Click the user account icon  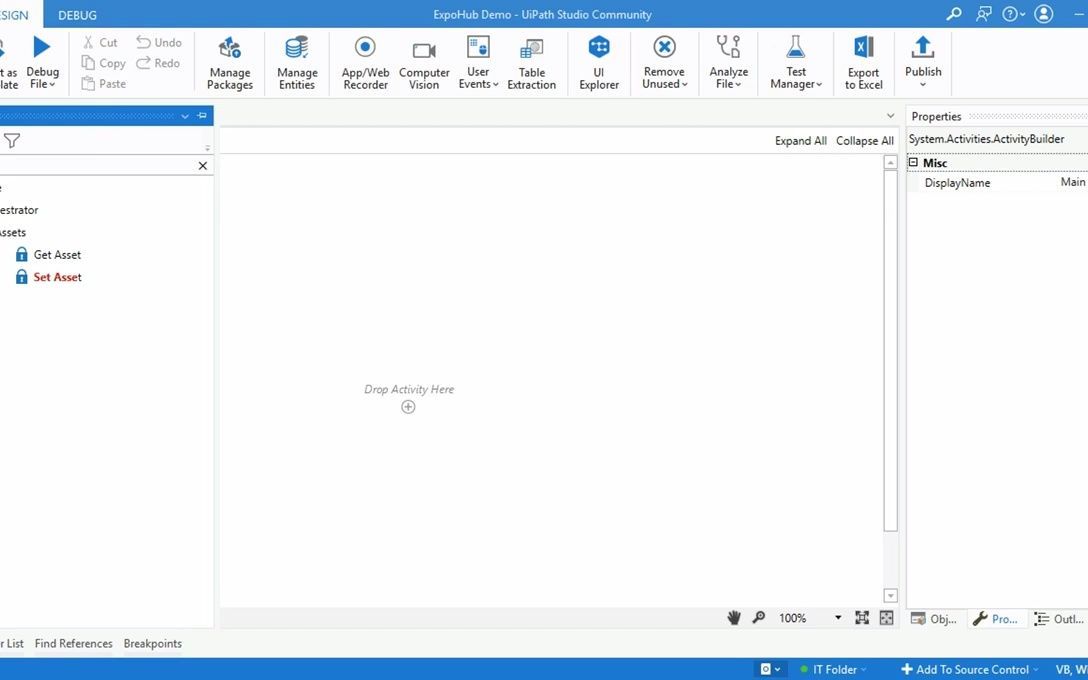click(x=1044, y=14)
